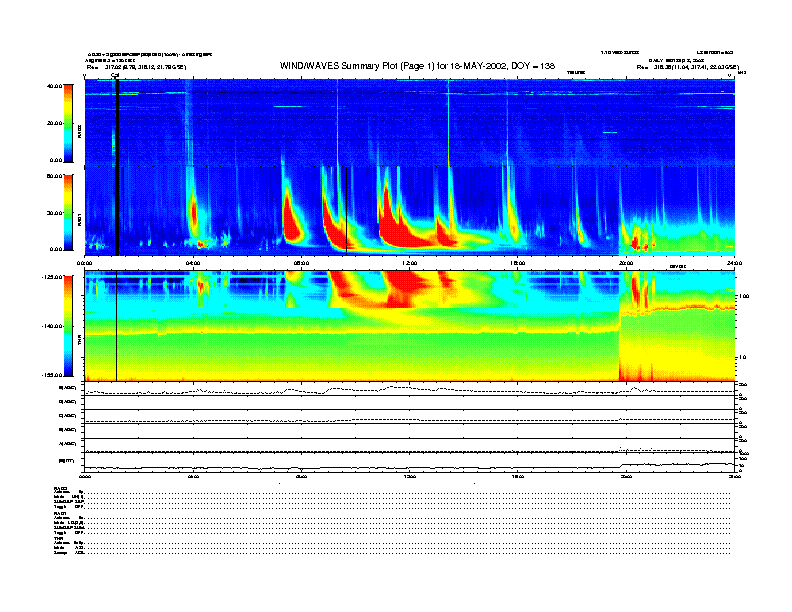
Task: Click the TNR heading in the bottom mode table
Action: click(x=58, y=538)
